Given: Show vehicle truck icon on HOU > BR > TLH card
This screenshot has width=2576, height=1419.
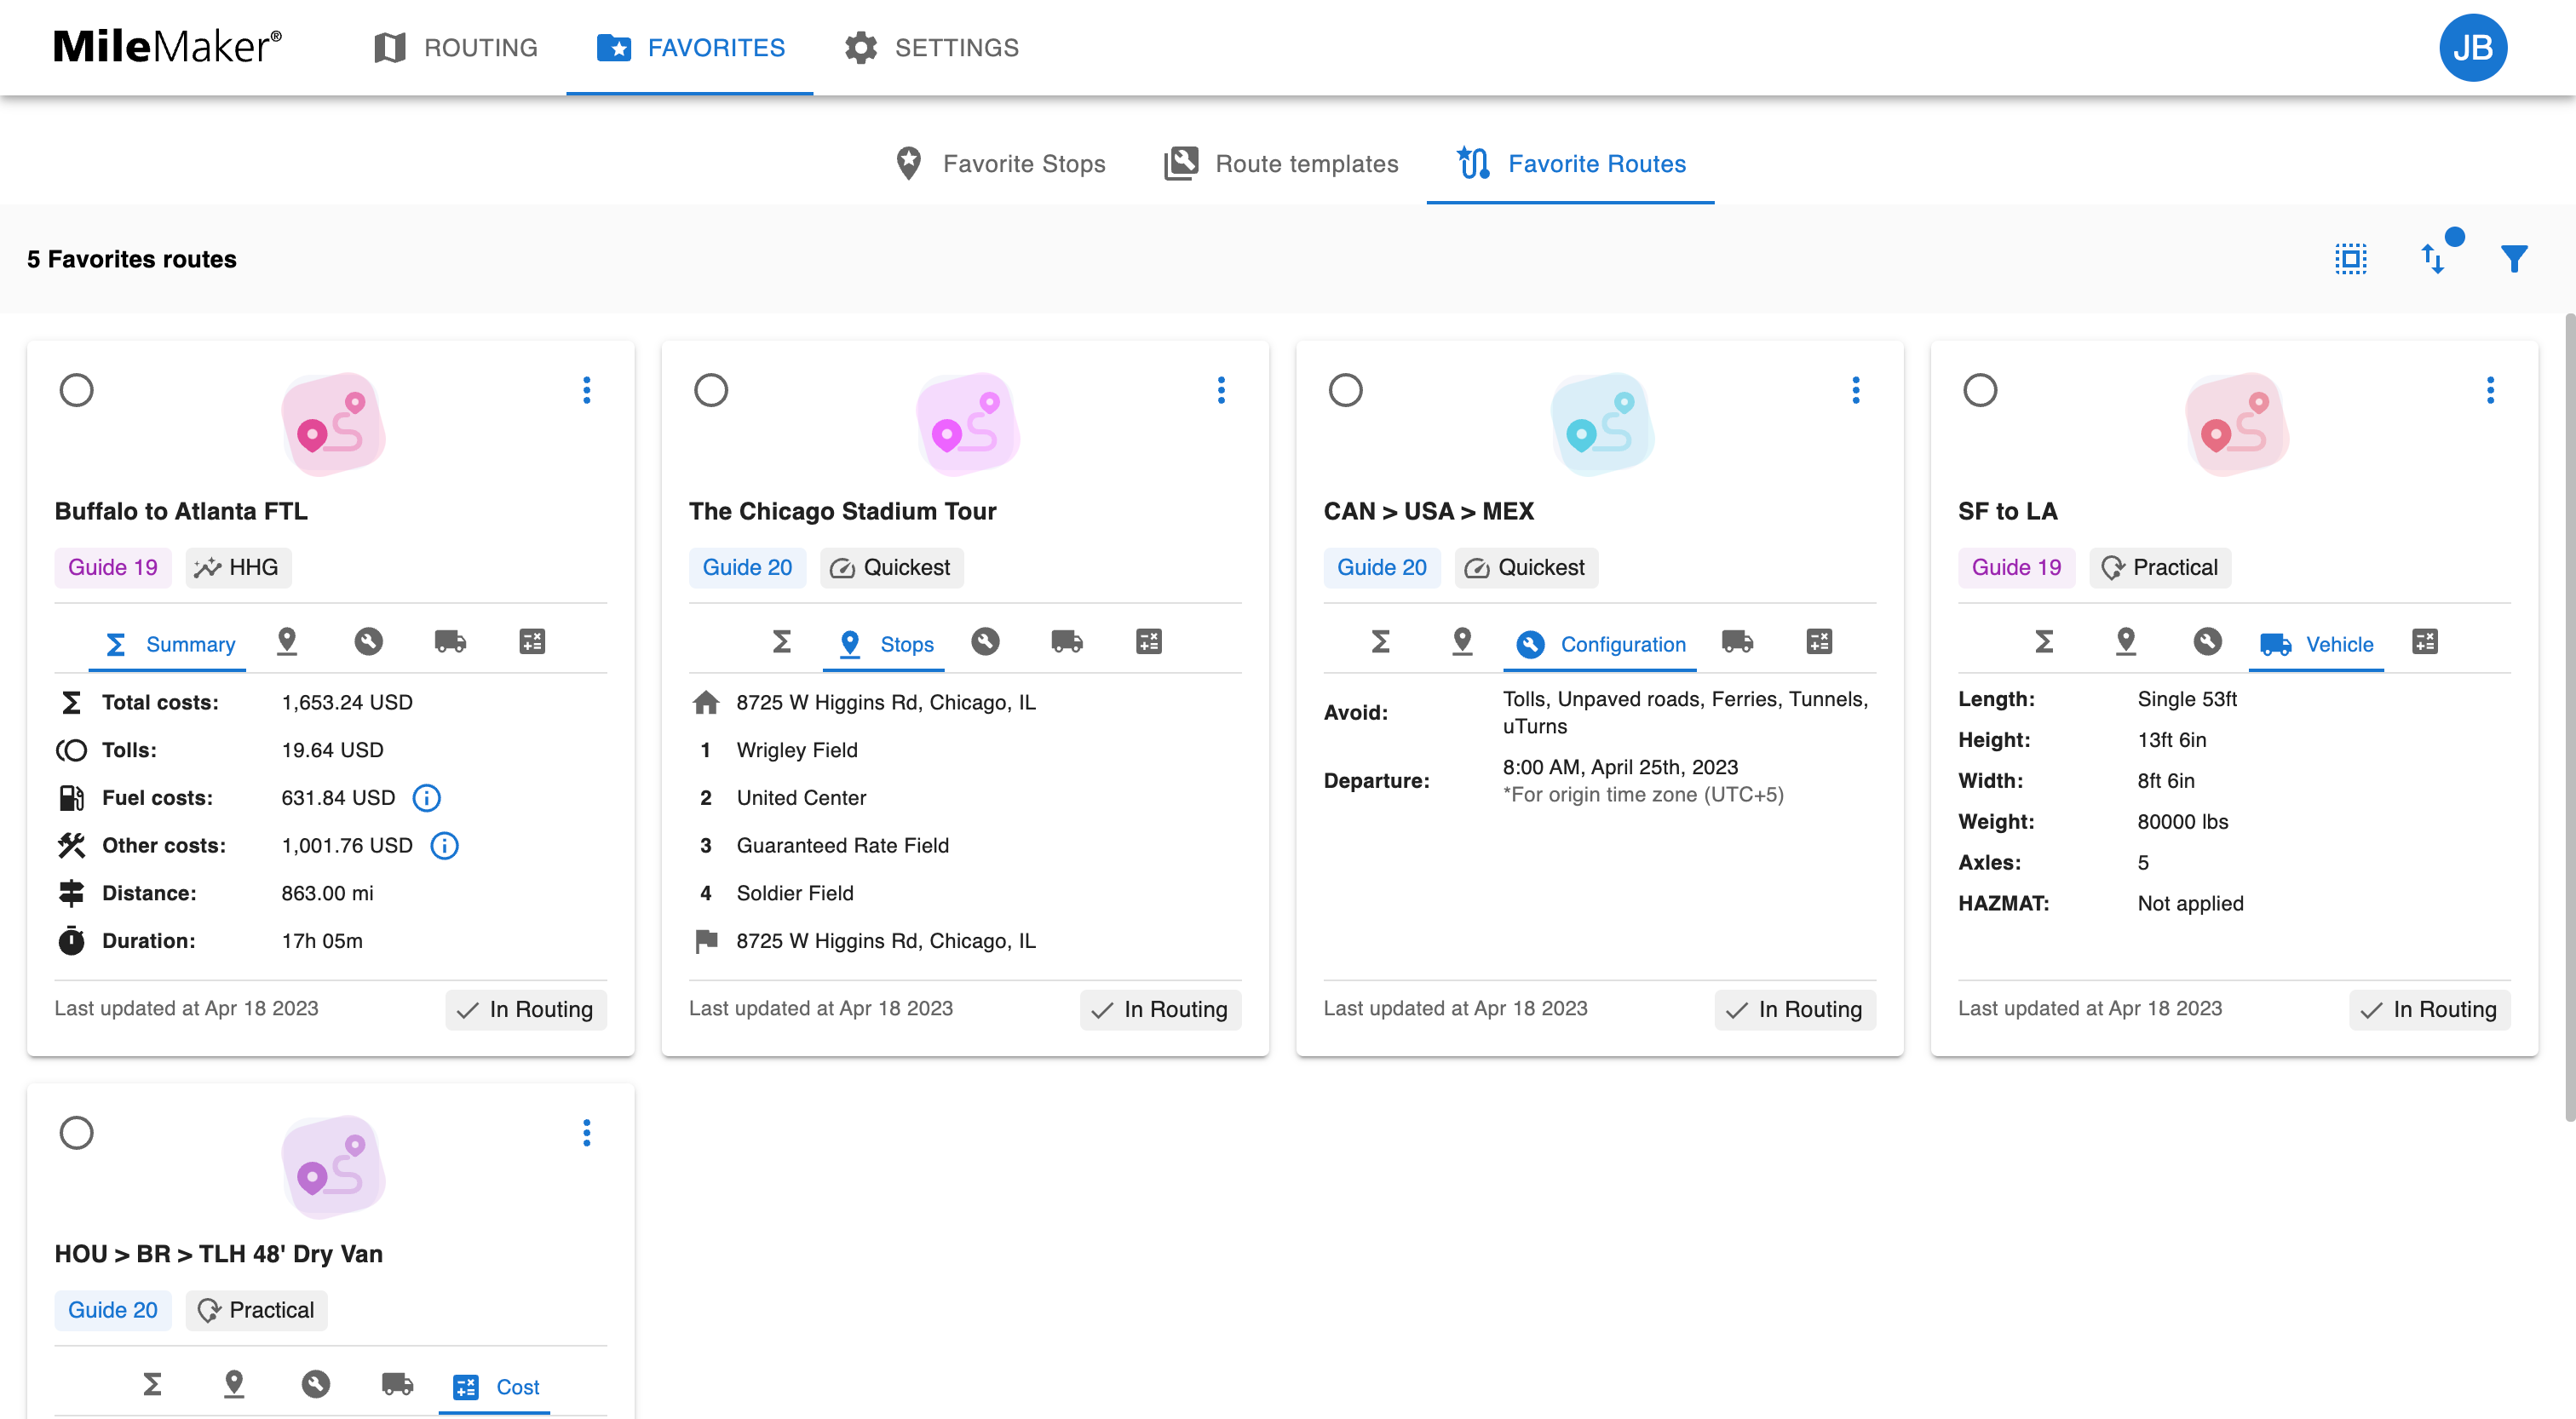Looking at the screenshot, I should coord(398,1385).
